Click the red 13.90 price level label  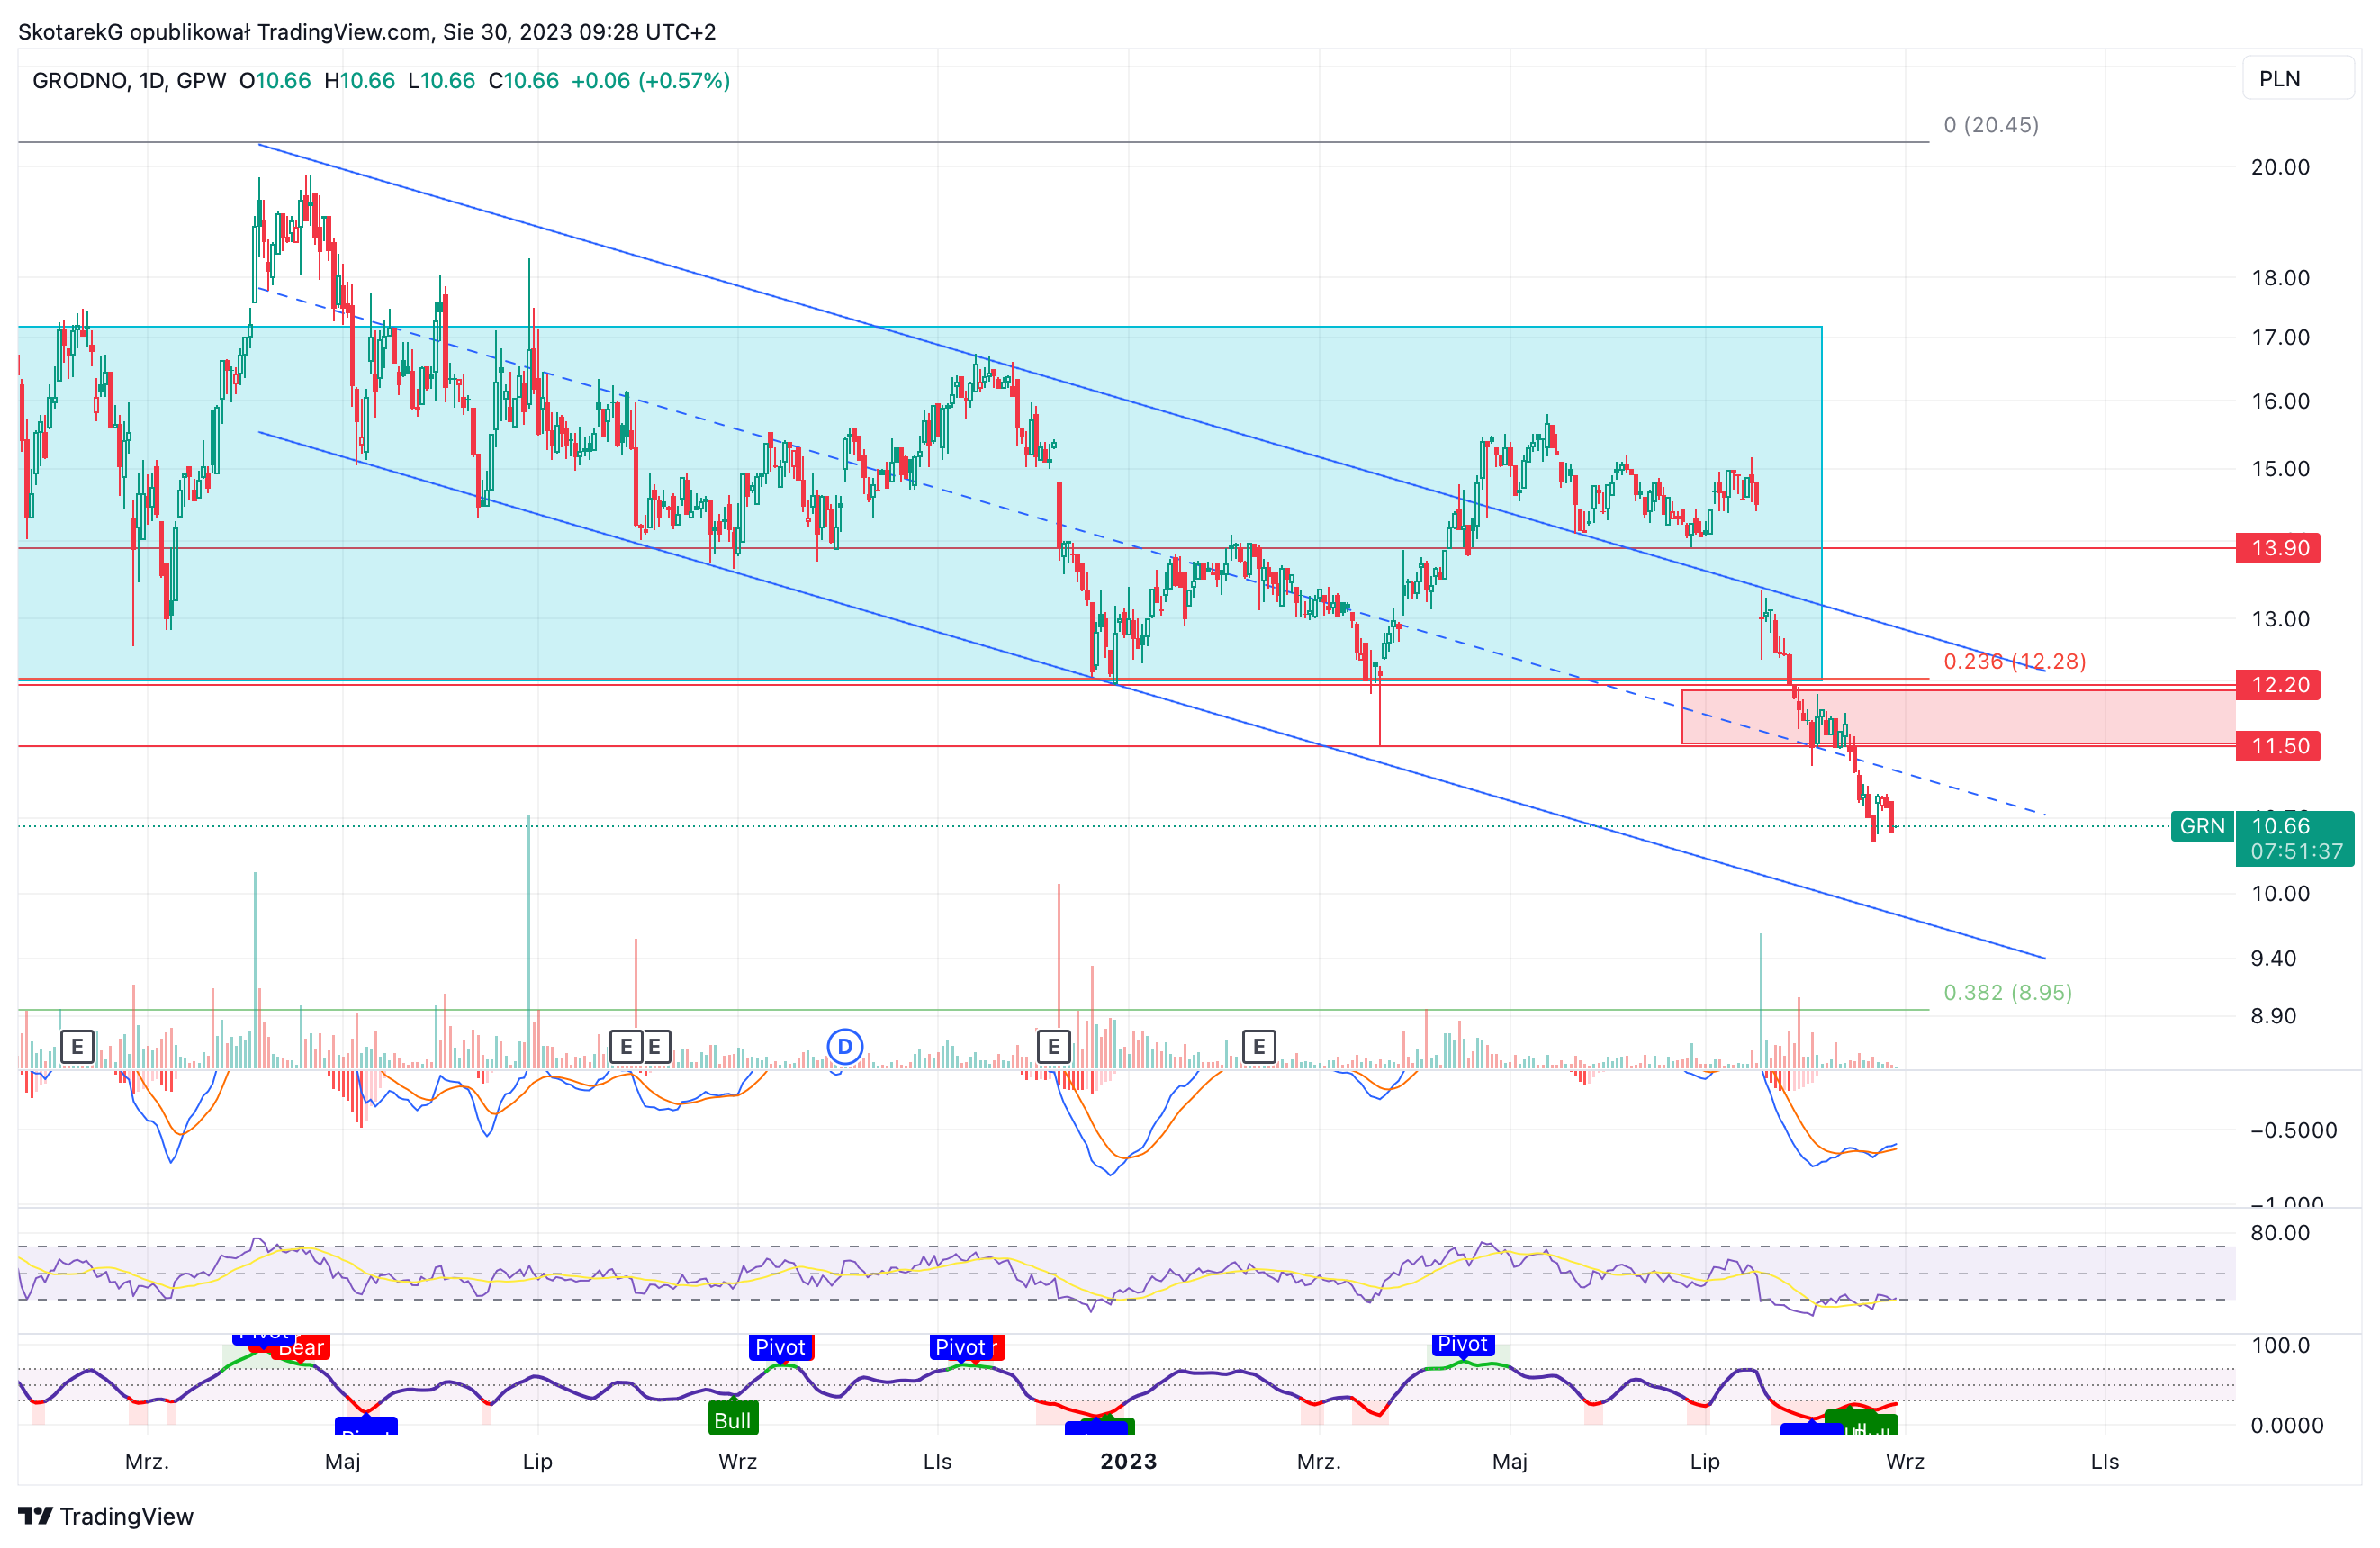tap(2278, 548)
